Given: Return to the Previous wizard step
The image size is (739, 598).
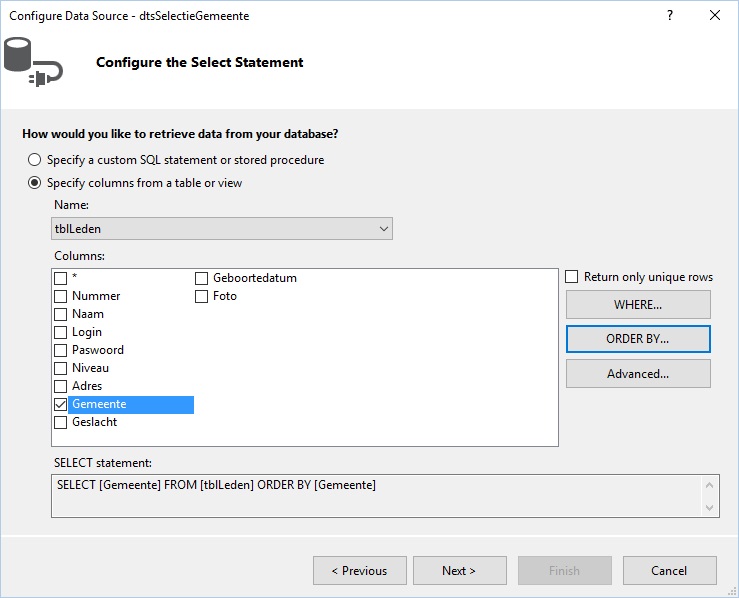Looking at the screenshot, I should [360, 571].
